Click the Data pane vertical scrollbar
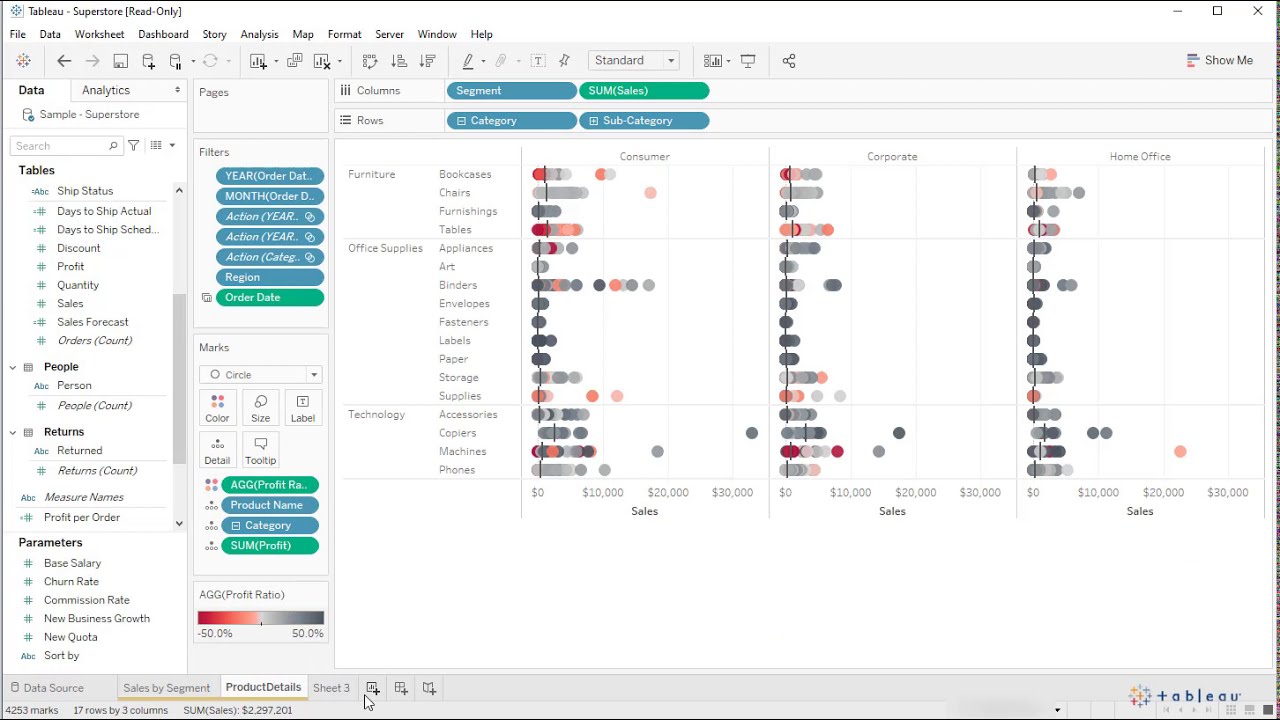 pyautogui.click(x=179, y=380)
